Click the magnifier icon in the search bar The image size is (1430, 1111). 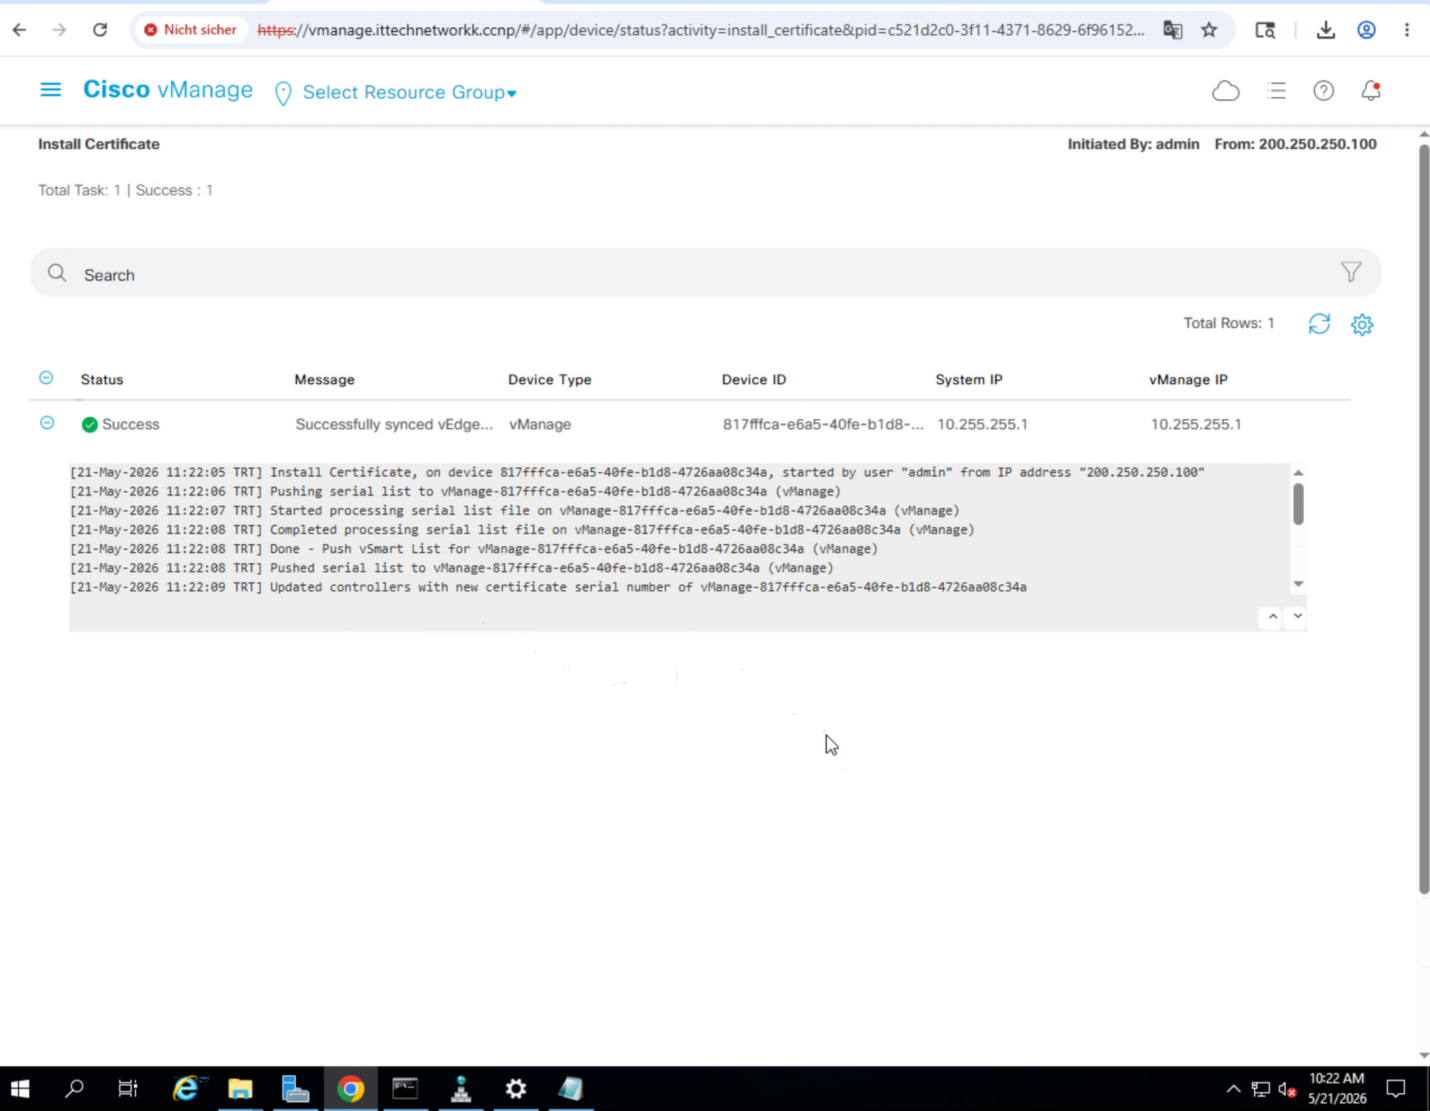[57, 273]
